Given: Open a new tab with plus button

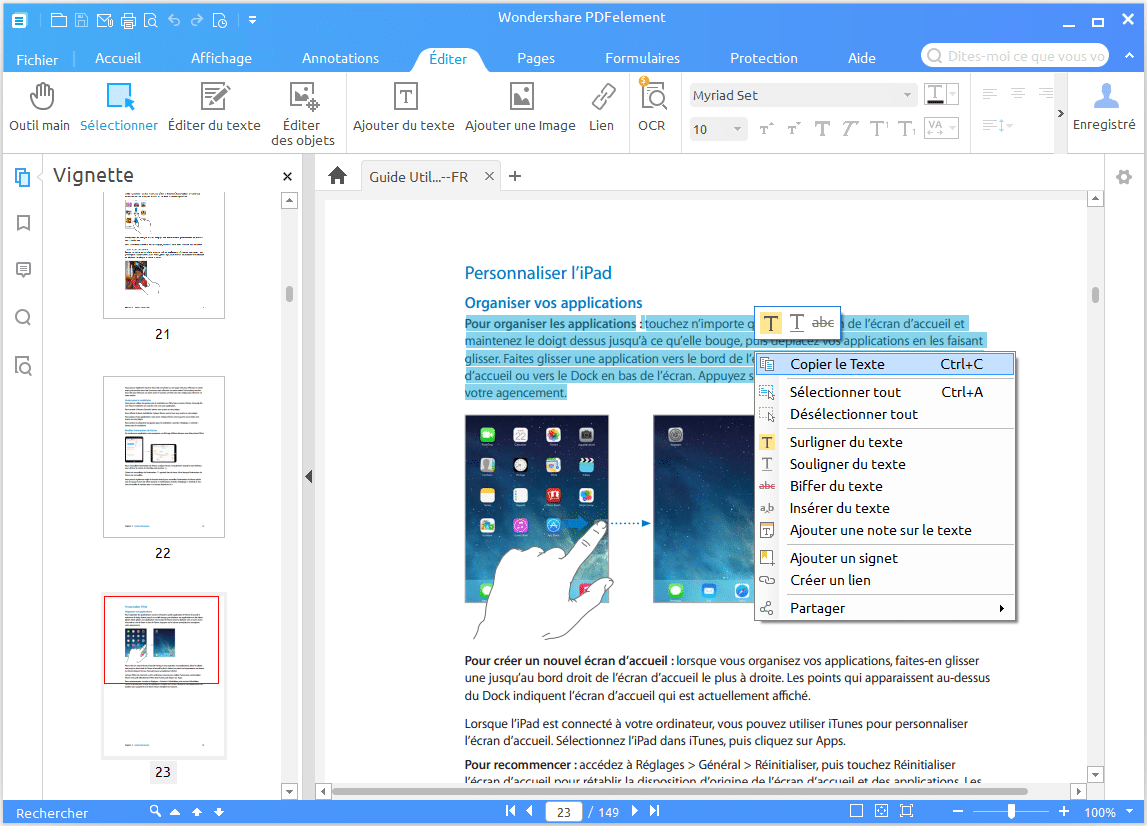Looking at the screenshot, I should 515,176.
